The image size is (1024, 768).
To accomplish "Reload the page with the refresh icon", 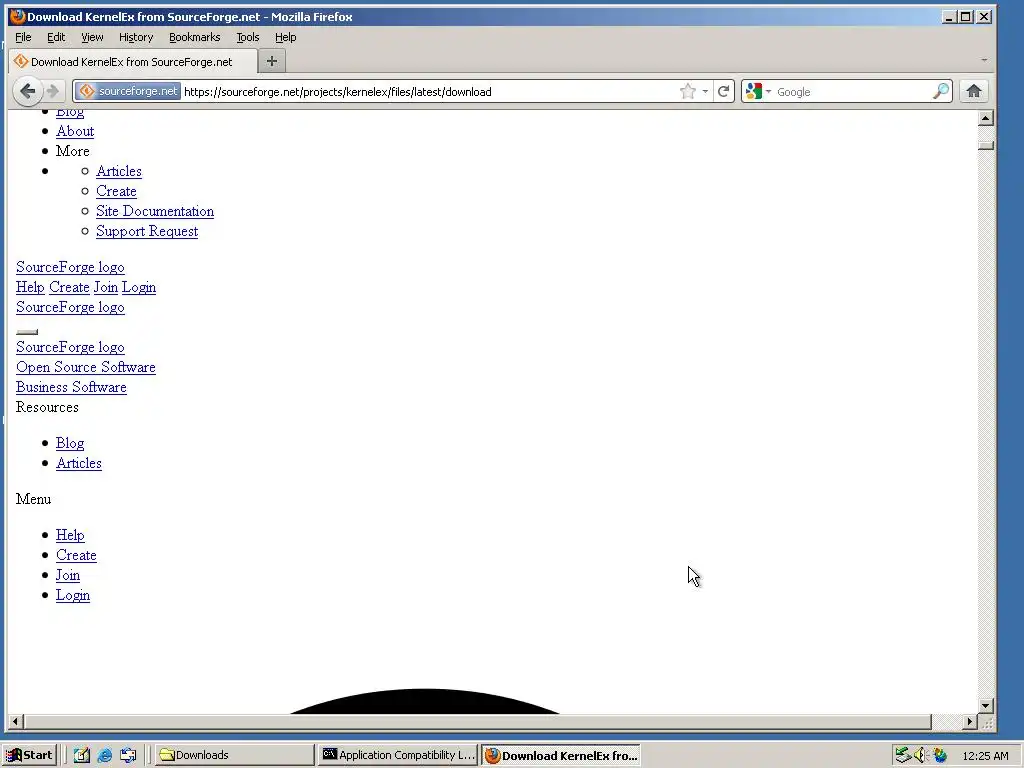I will 724,91.
